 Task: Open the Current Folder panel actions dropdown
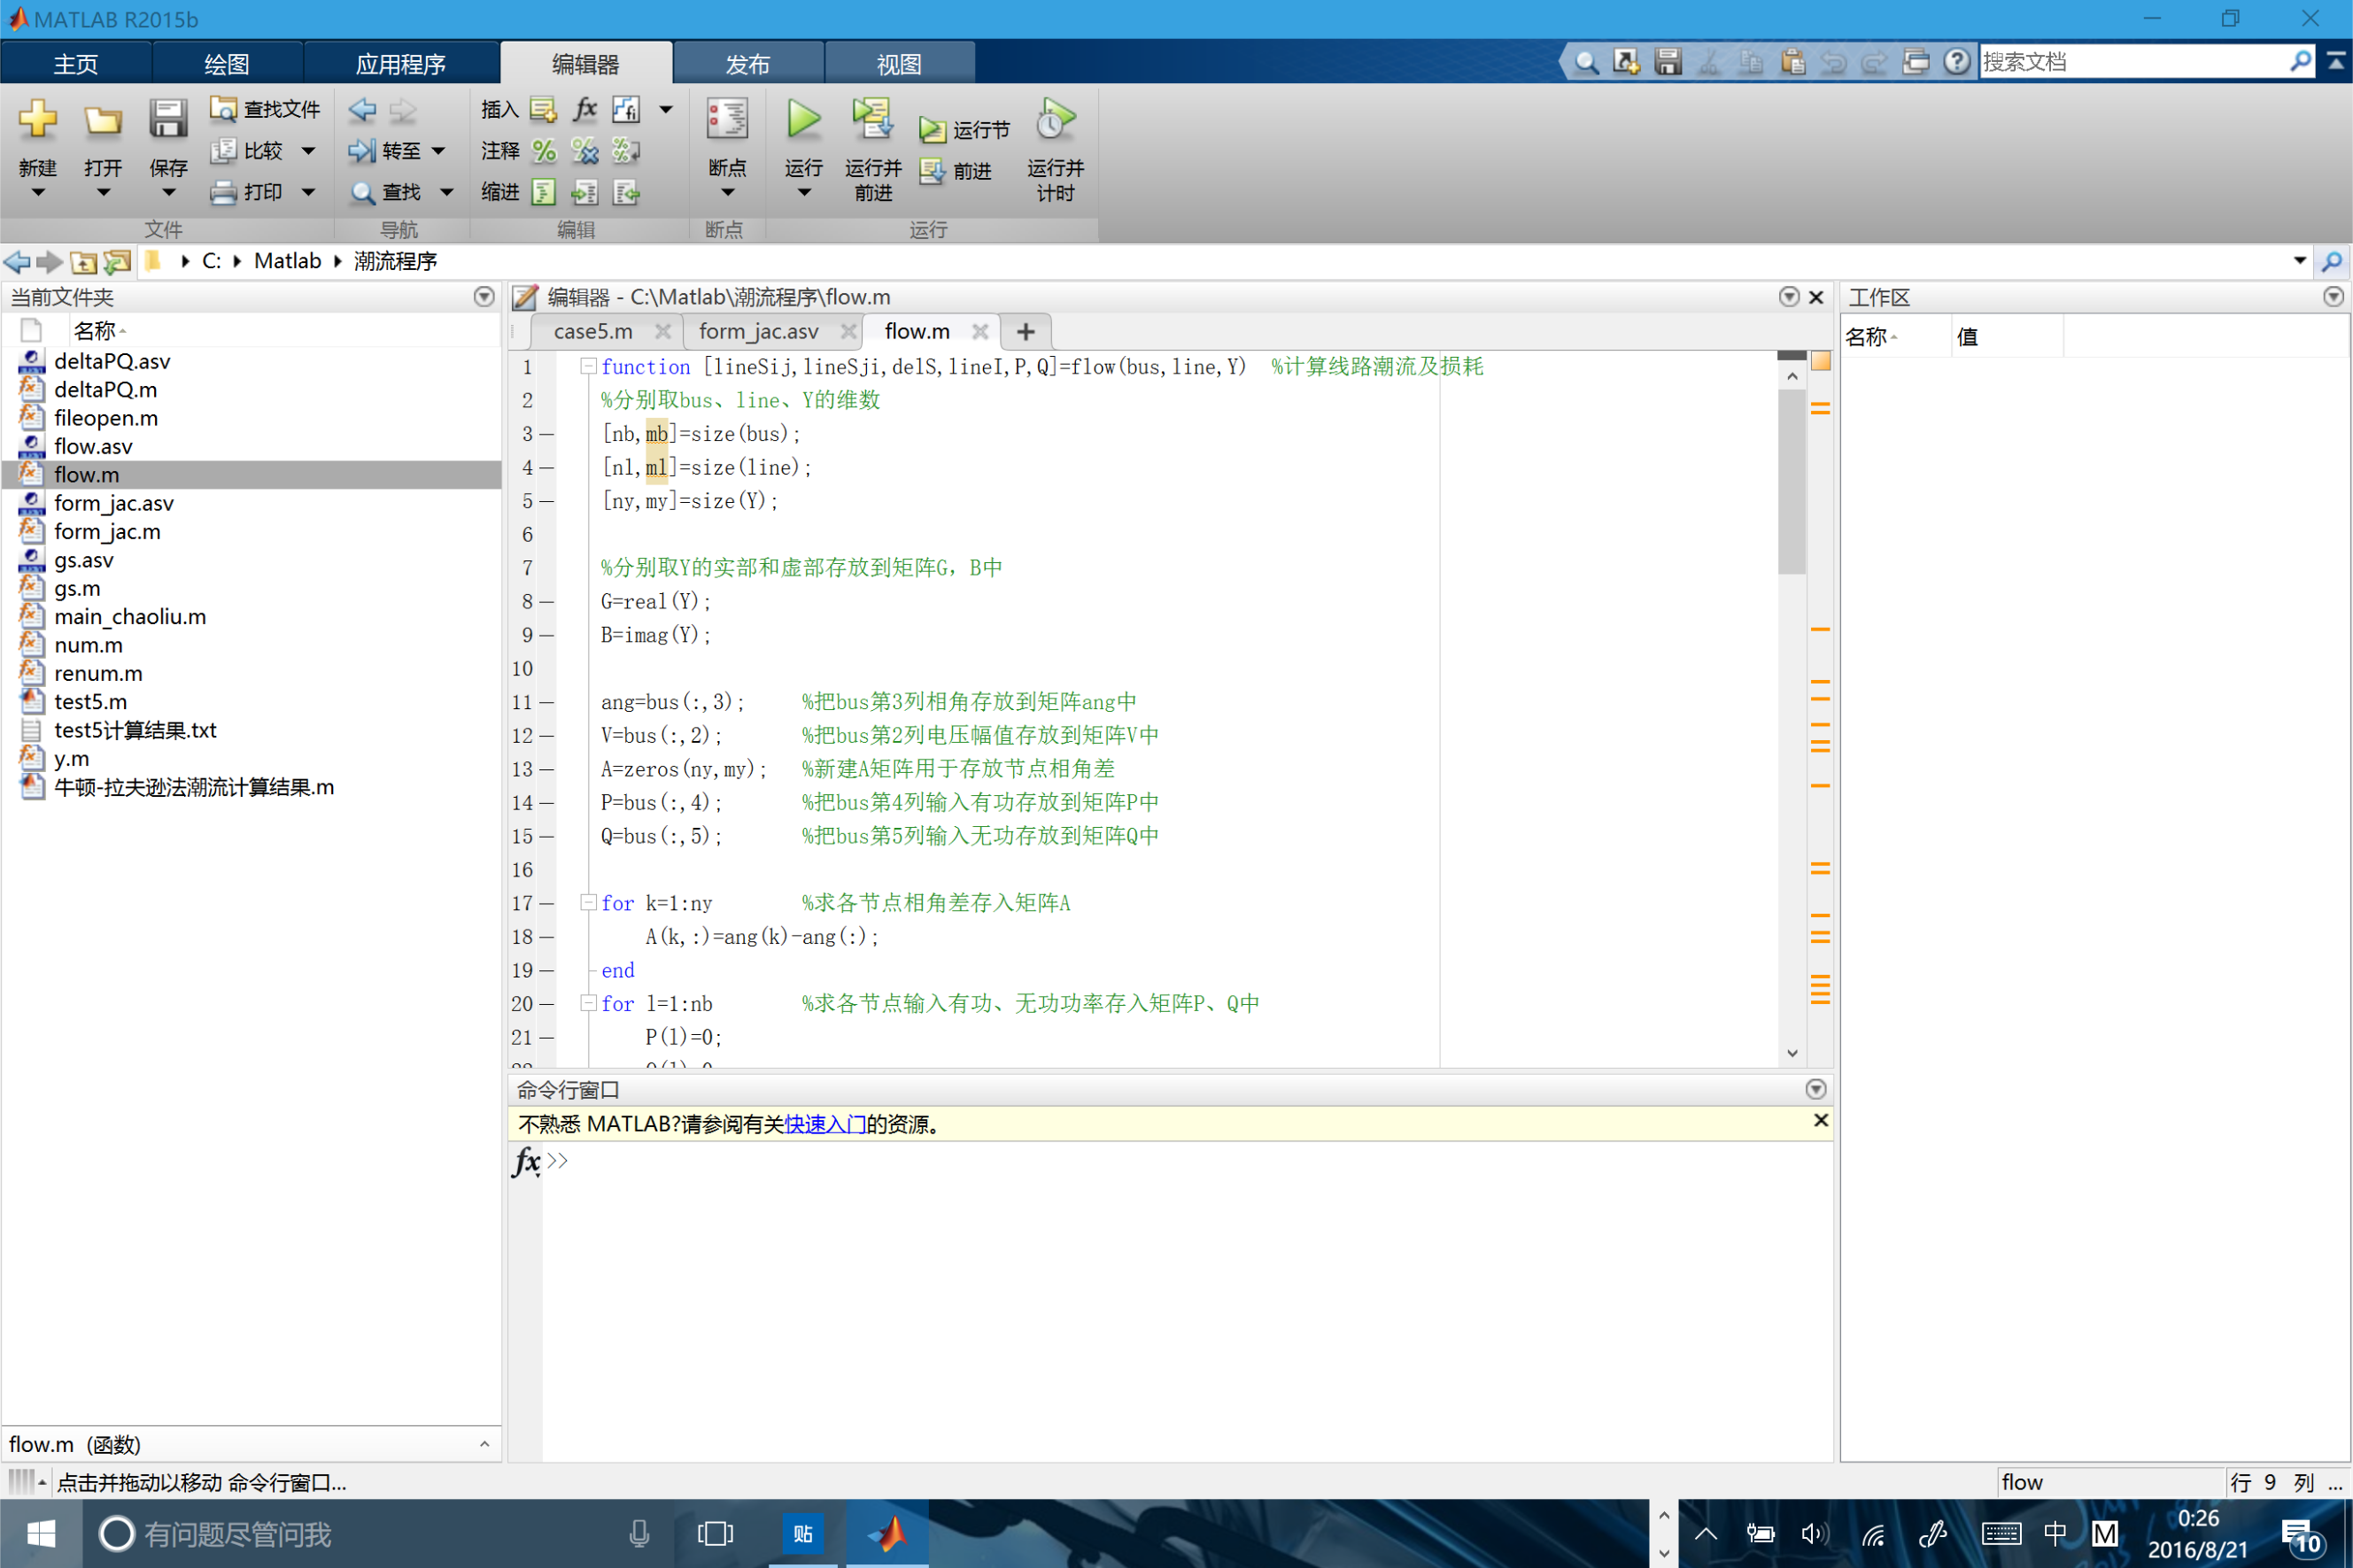[x=484, y=297]
